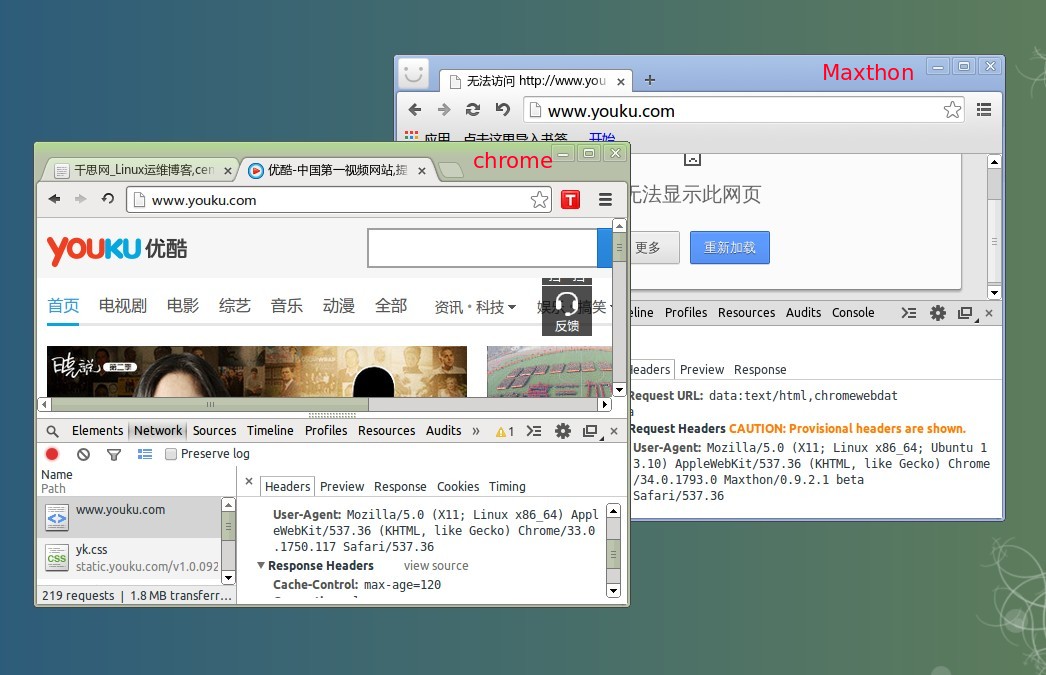Switch to Timing tab in request details
Screen dimensions: 1046x675
tap(507, 487)
